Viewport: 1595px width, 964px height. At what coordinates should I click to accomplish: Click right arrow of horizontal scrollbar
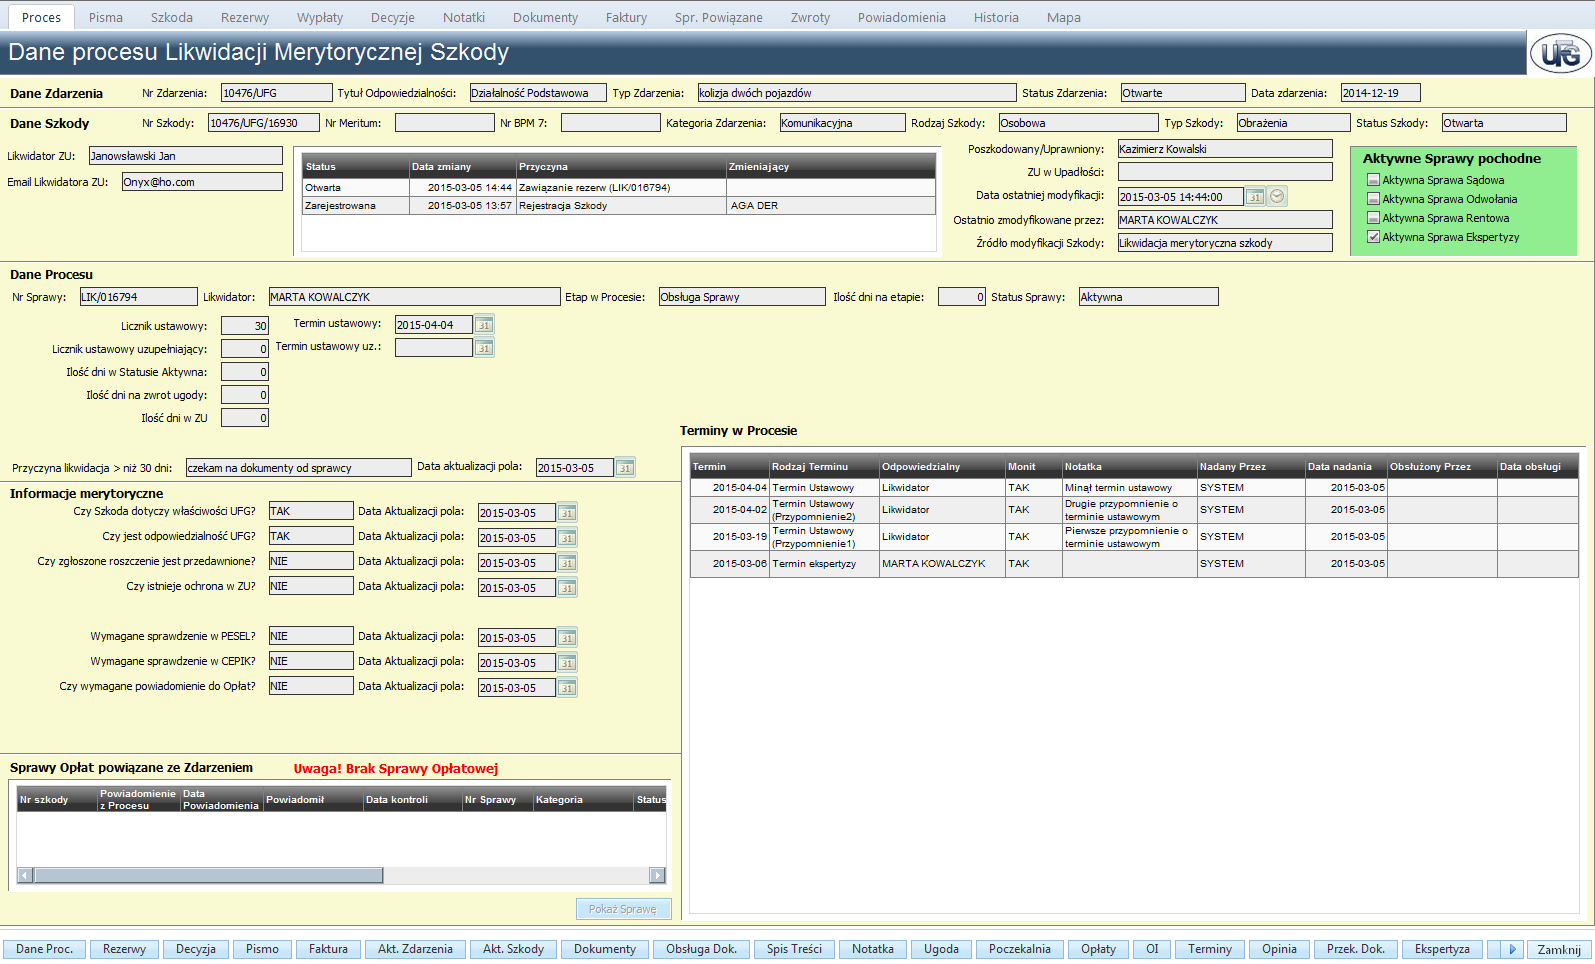[x=657, y=875]
